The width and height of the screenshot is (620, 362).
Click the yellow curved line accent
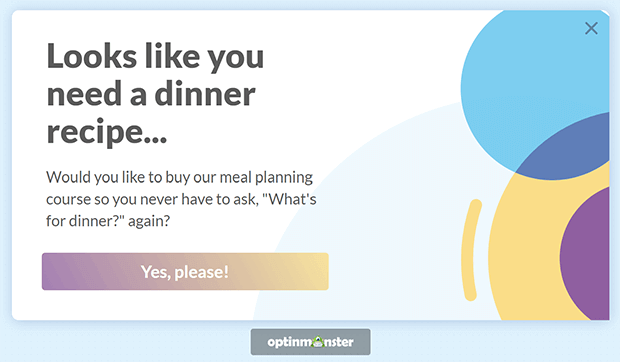(471, 250)
